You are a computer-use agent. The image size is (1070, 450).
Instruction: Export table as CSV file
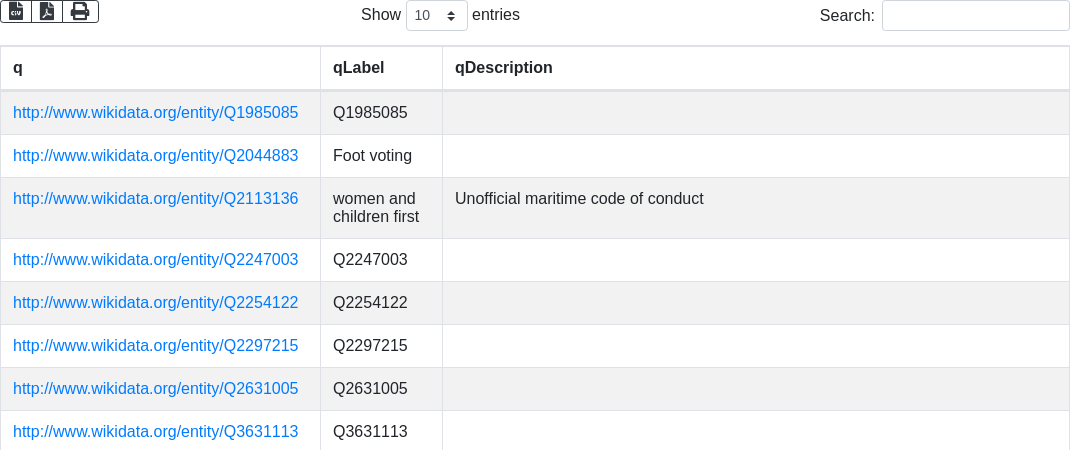(x=16, y=12)
